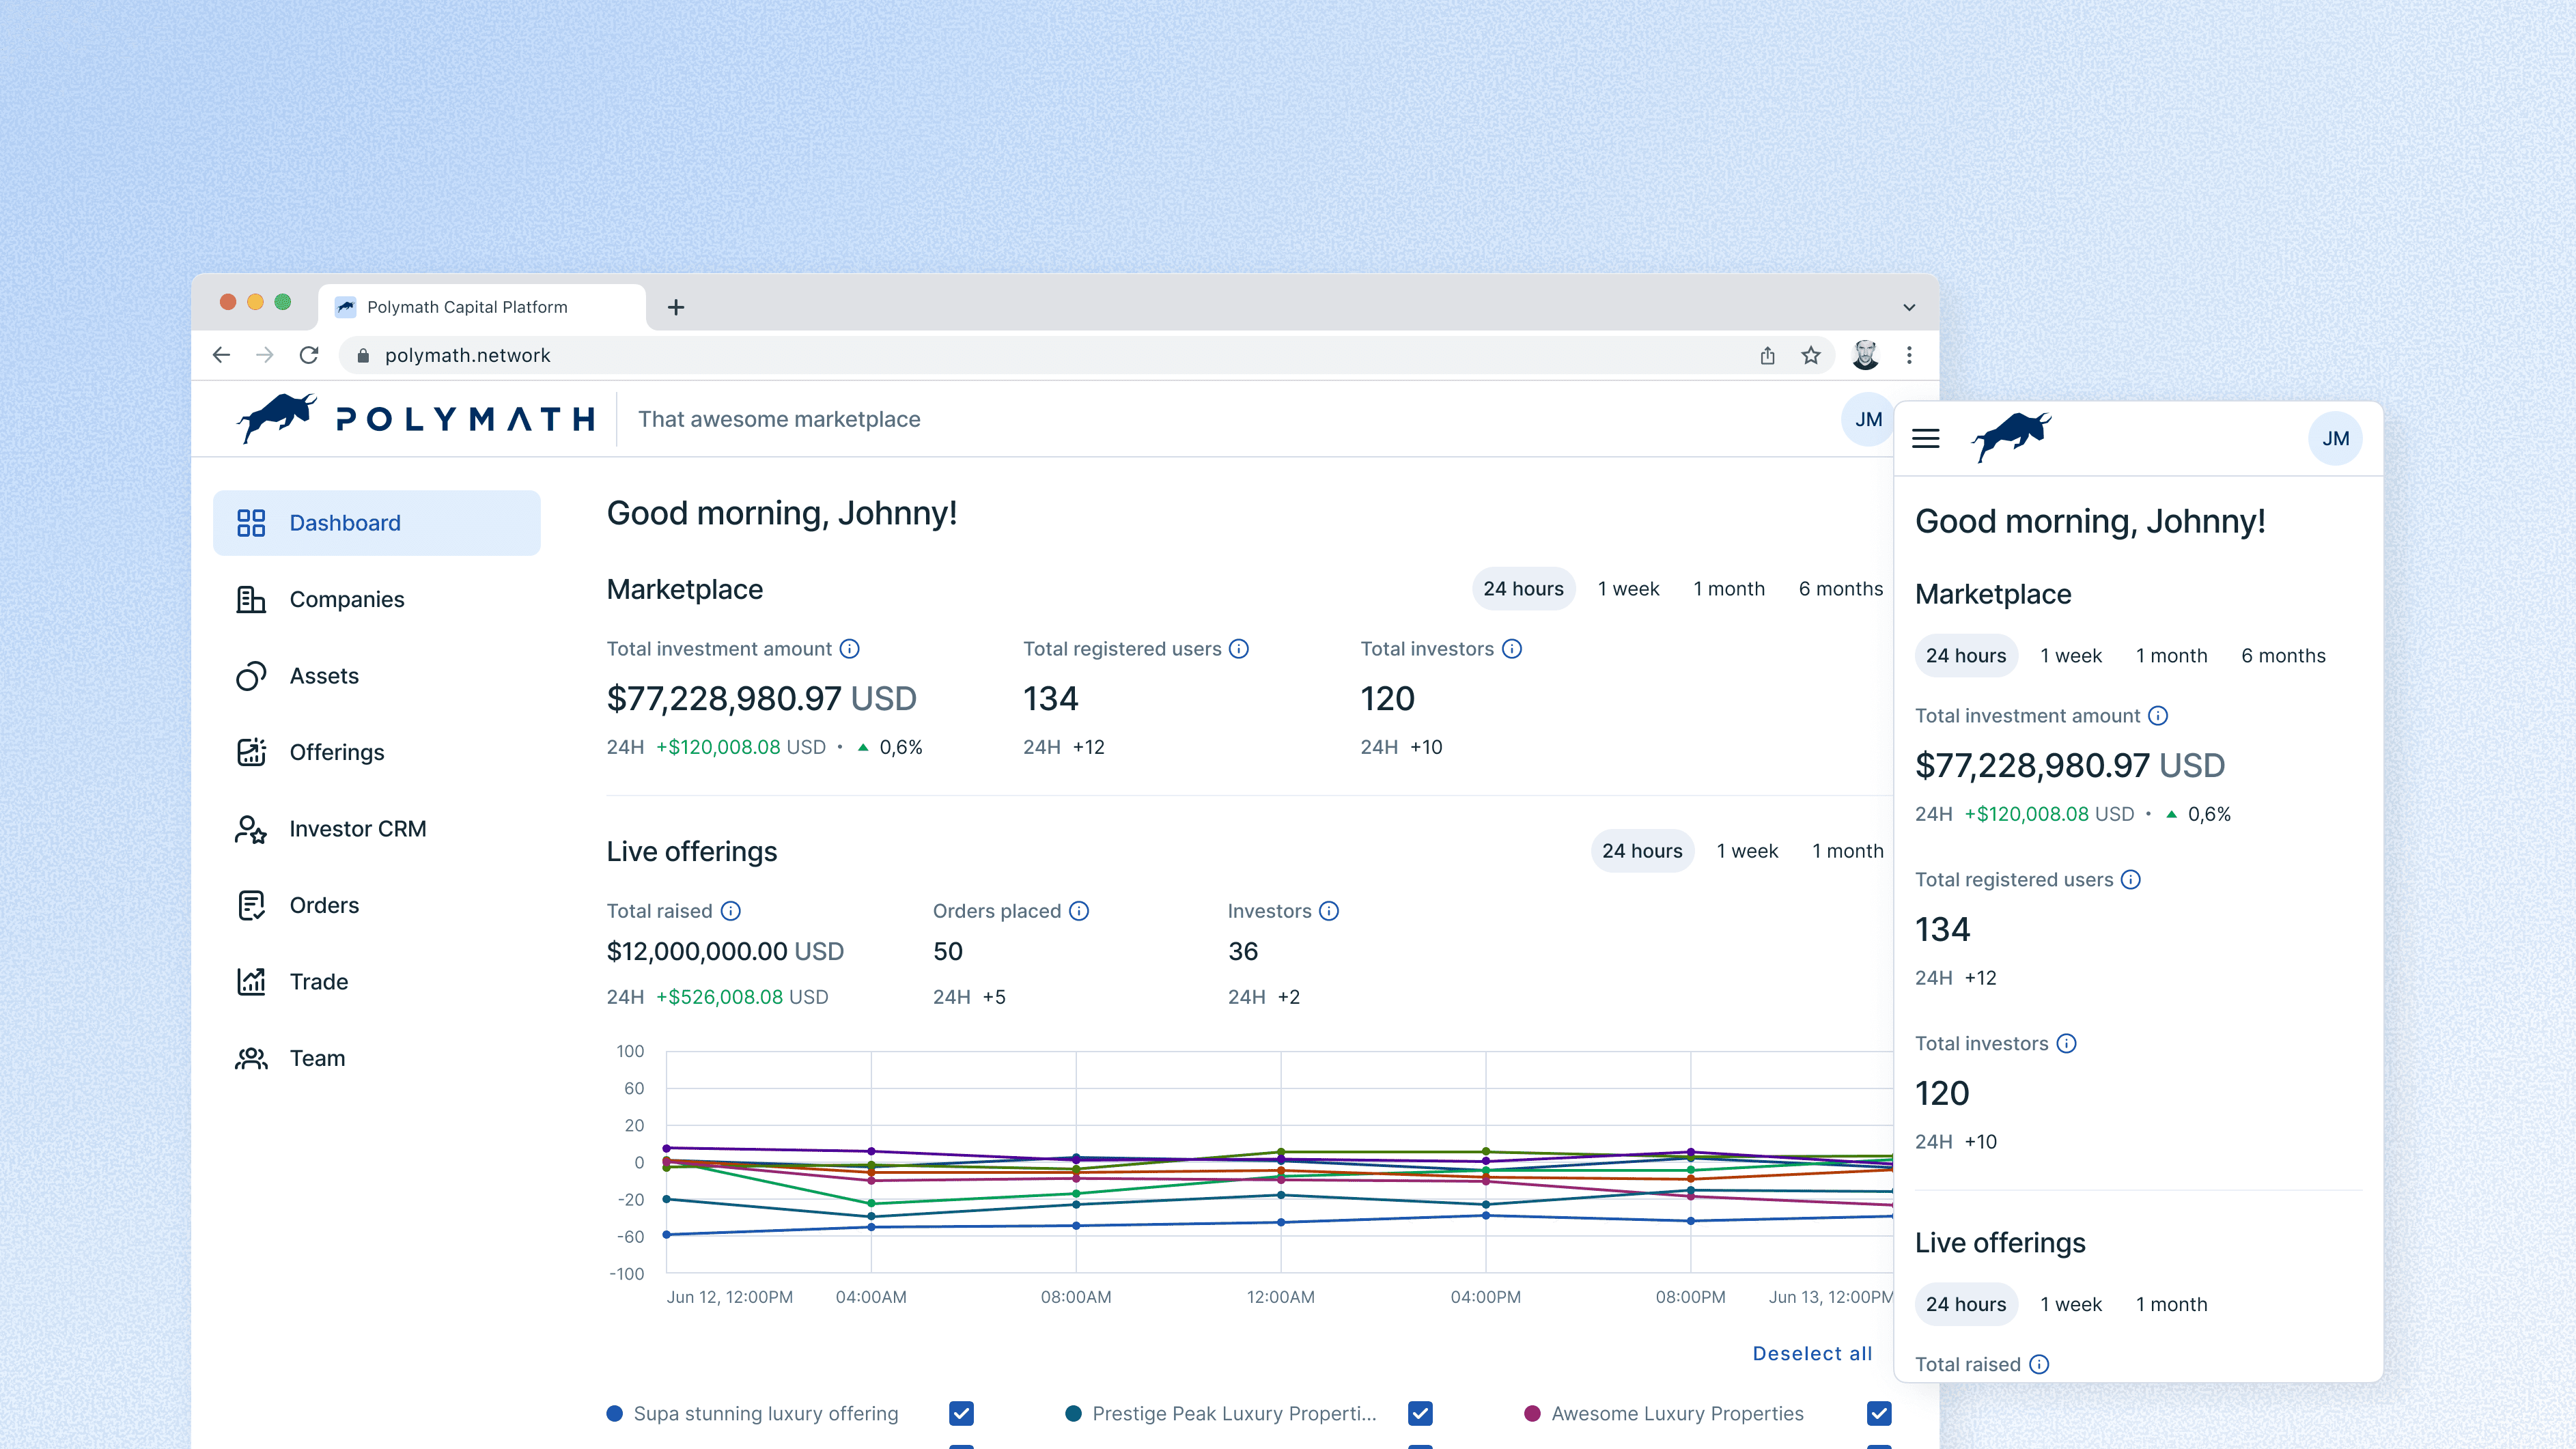Image resolution: width=2576 pixels, height=1449 pixels.
Task: Click the Supa stunning luxury offering color dot
Action: click(x=615, y=1413)
